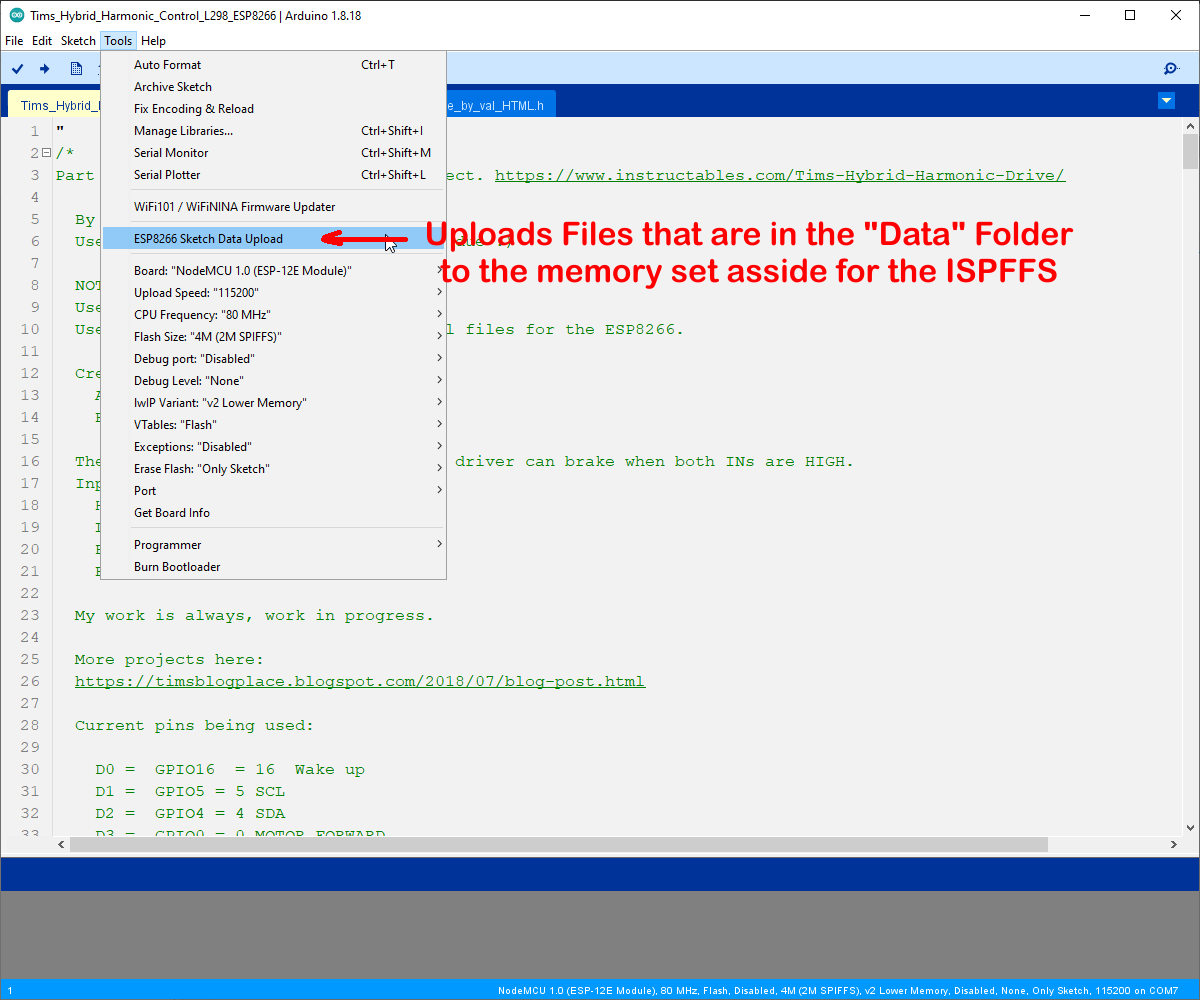This screenshot has width=1200, height=1000.
Task: Click the scroll right arrow of editor
Action: click(1173, 844)
